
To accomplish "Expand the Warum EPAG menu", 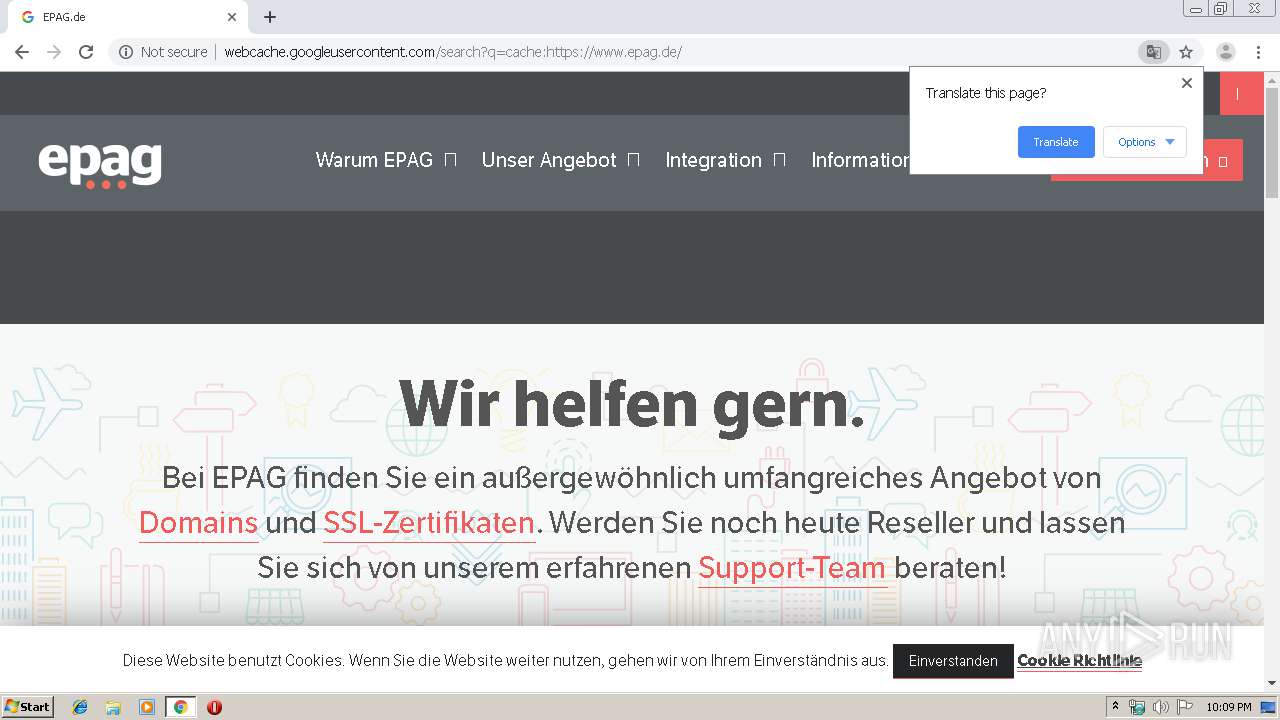I will point(386,160).
